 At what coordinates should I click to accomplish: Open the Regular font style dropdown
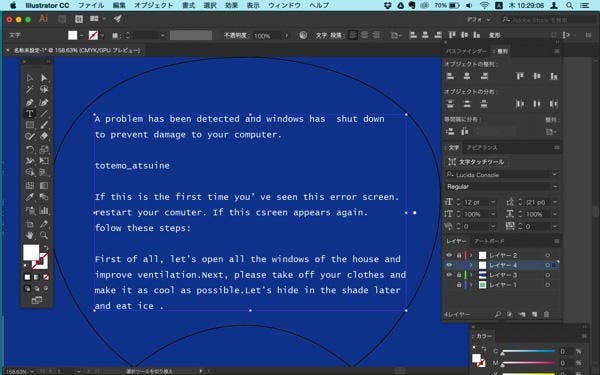click(x=554, y=187)
